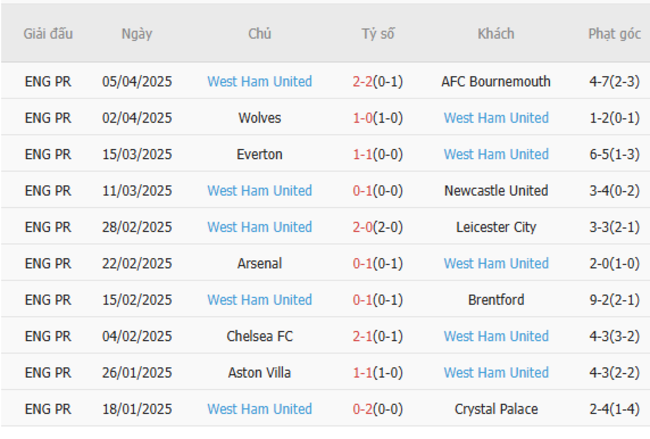Select the "Khách" away team header
650x439 pixels.
point(496,34)
